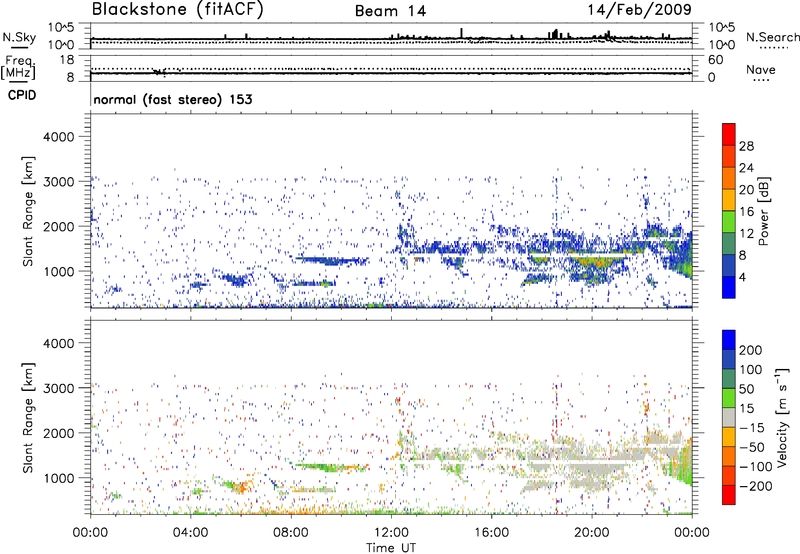Click the 4000 tick in the velocity panel

tap(58, 343)
